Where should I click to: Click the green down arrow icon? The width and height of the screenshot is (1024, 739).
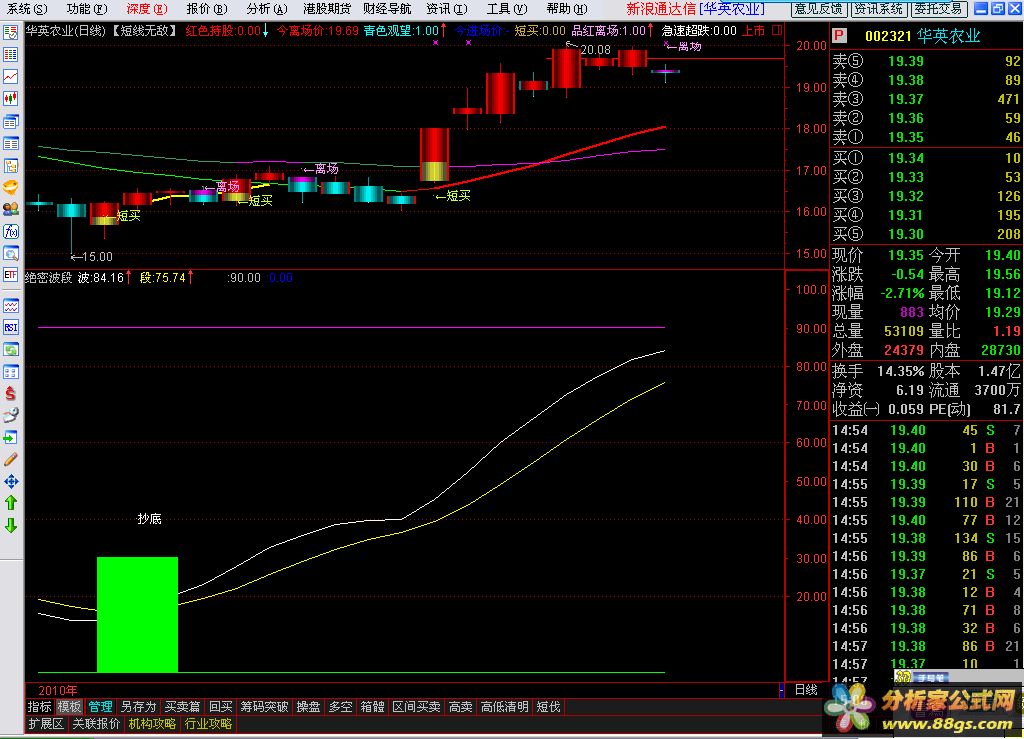click(x=10, y=526)
